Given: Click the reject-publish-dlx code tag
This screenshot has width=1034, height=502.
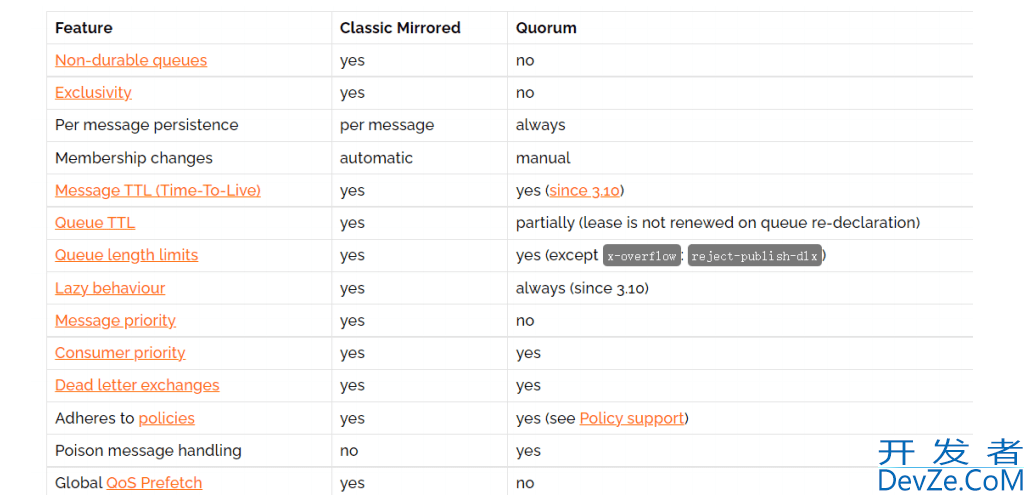Looking at the screenshot, I should pyautogui.click(x=754, y=256).
